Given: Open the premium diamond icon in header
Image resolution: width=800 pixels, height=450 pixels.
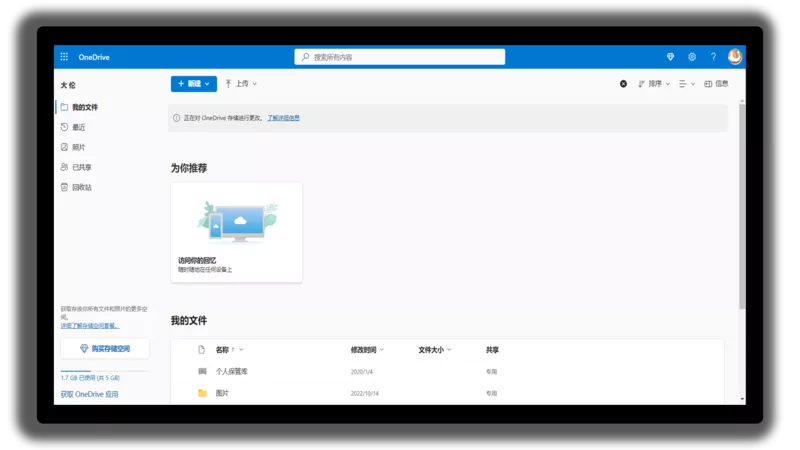Looking at the screenshot, I should (670, 57).
